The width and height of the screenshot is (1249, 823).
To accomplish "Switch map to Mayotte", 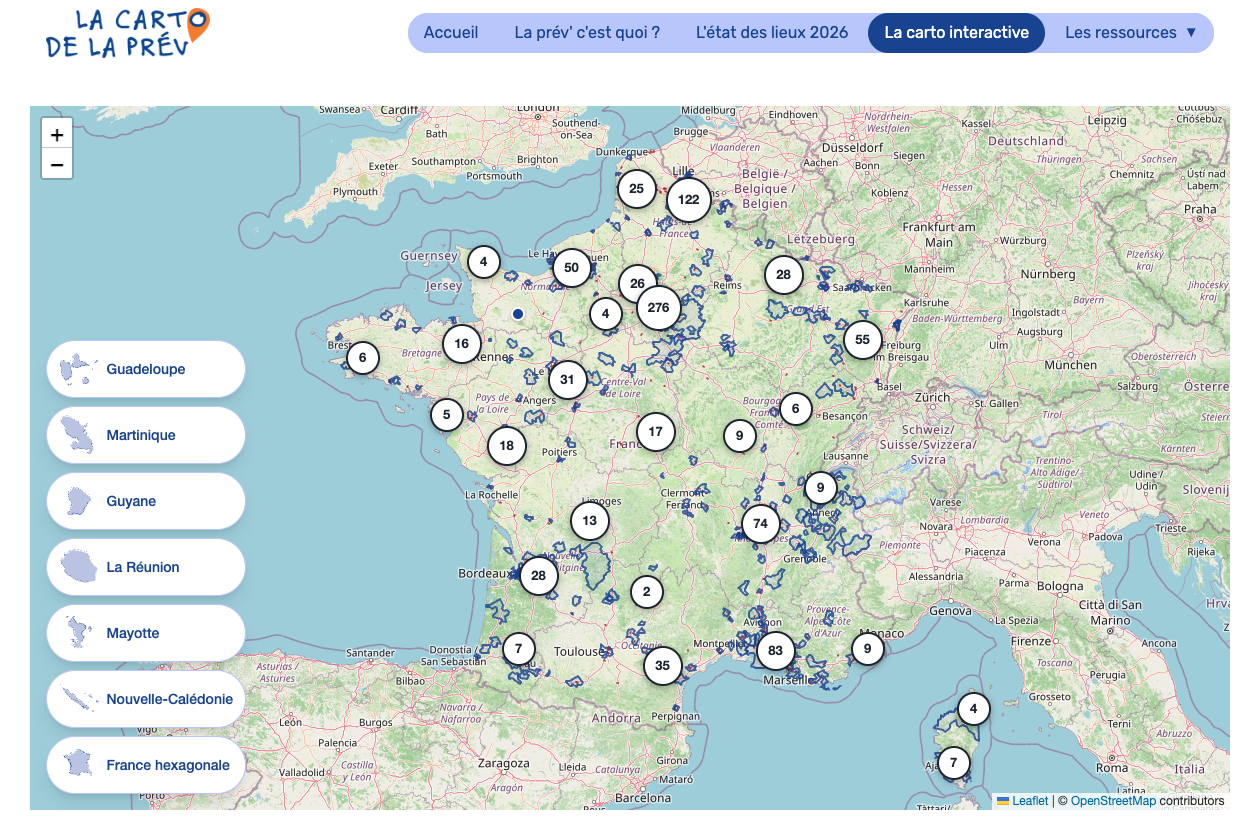I will click(146, 633).
